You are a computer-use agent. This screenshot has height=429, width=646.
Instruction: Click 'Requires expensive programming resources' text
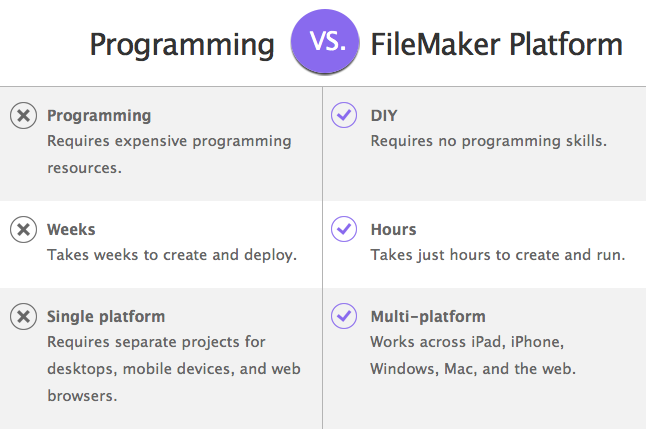169,155
